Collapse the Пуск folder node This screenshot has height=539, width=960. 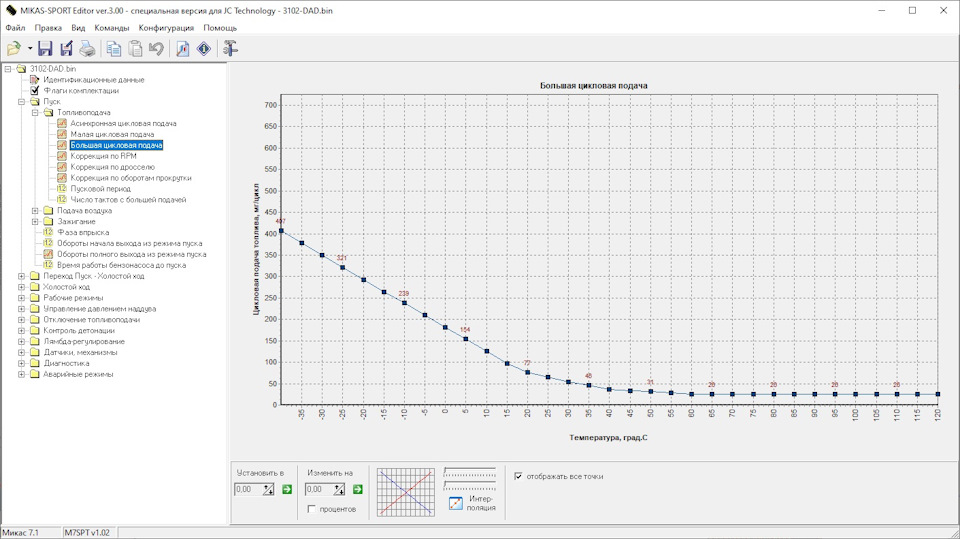point(21,102)
